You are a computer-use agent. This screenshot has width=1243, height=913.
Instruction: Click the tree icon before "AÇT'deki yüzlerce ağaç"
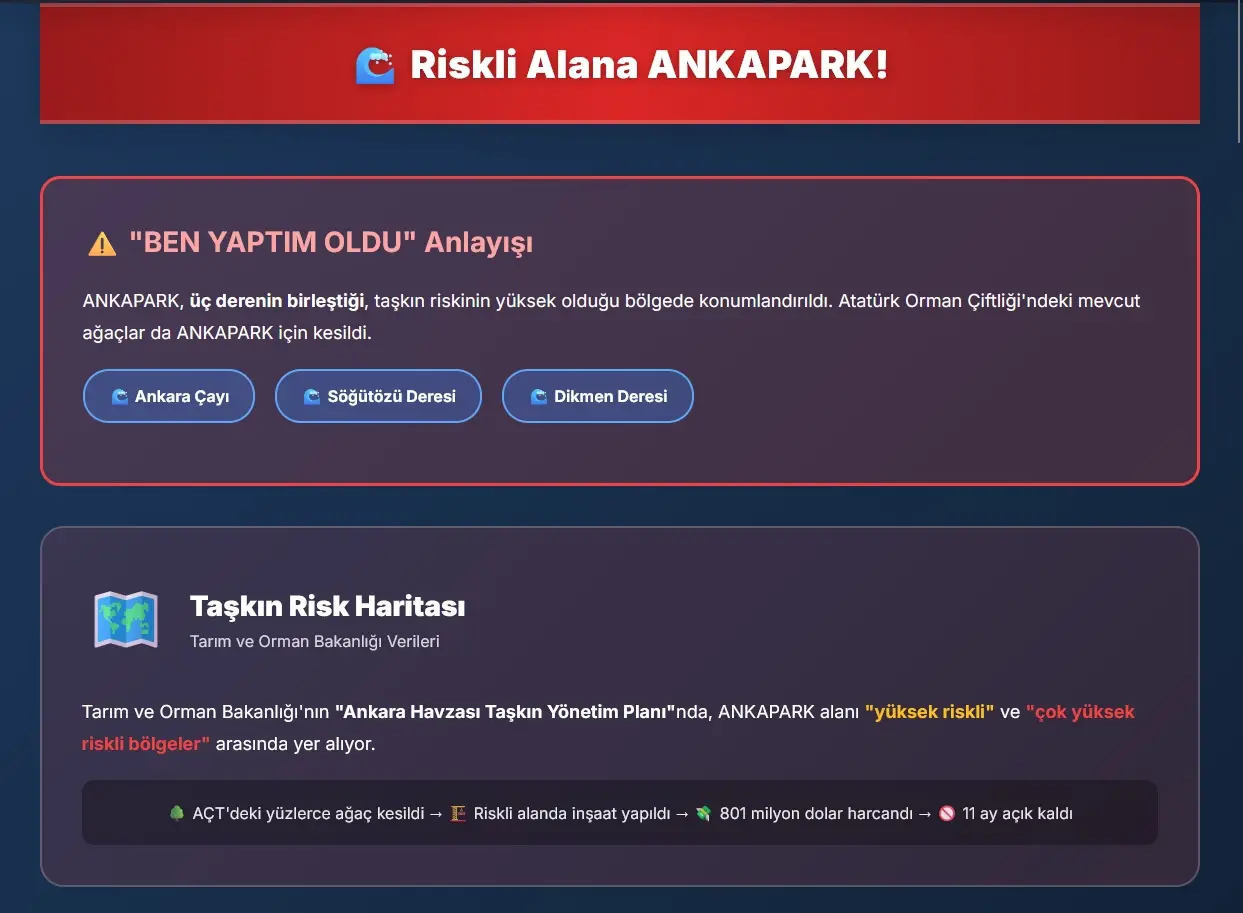pyautogui.click(x=177, y=813)
